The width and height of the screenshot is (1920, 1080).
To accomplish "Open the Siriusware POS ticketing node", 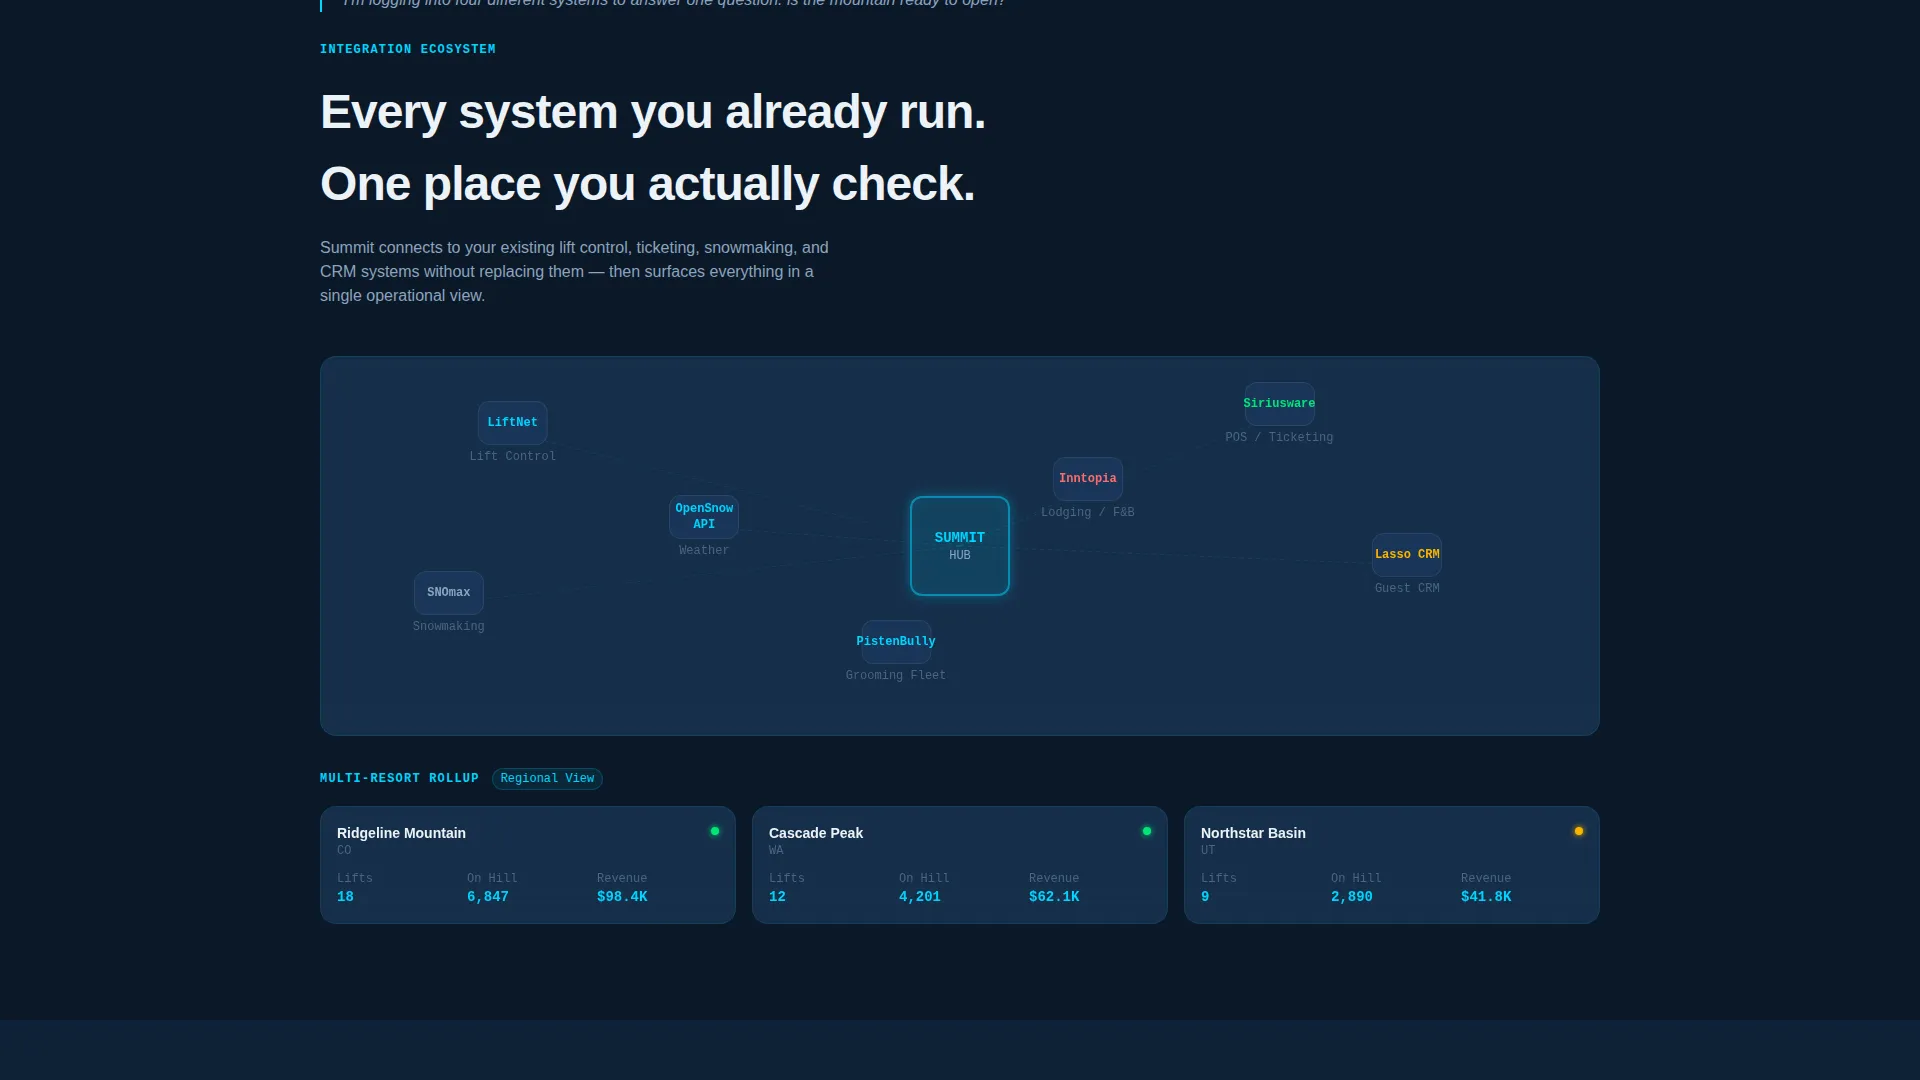I will click(x=1279, y=403).
